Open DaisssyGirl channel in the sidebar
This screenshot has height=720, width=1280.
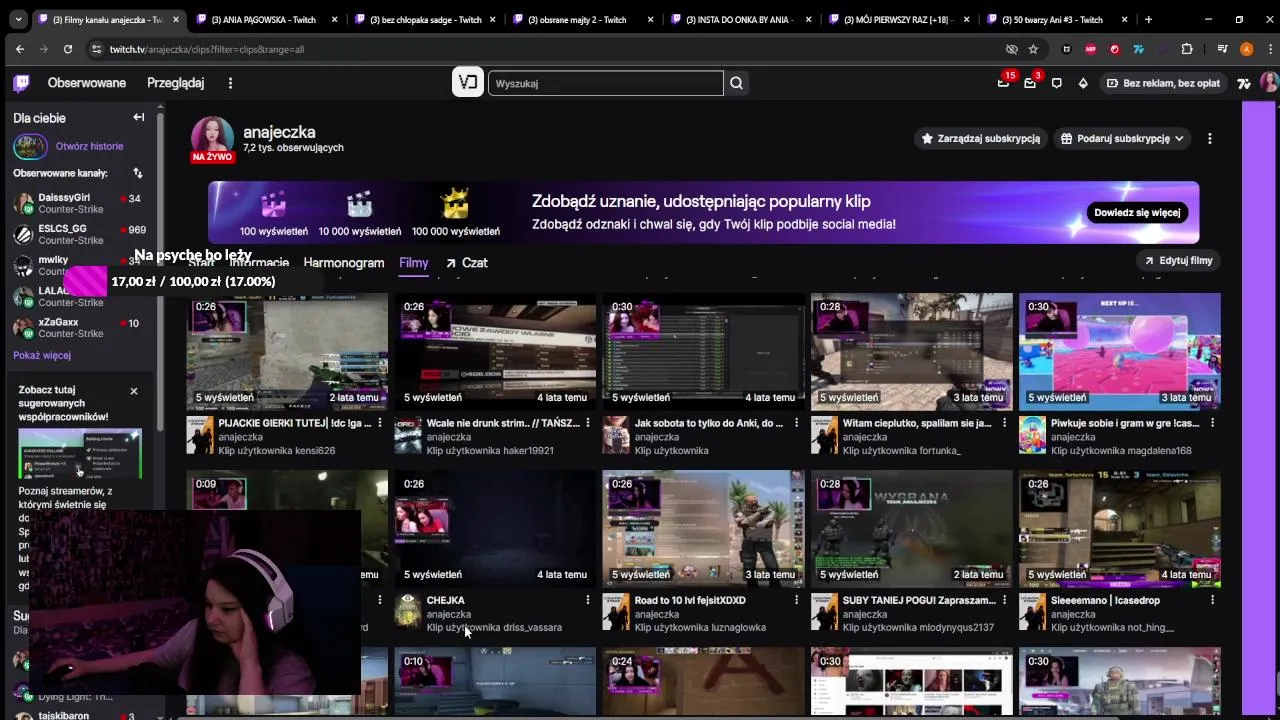(80, 203)
